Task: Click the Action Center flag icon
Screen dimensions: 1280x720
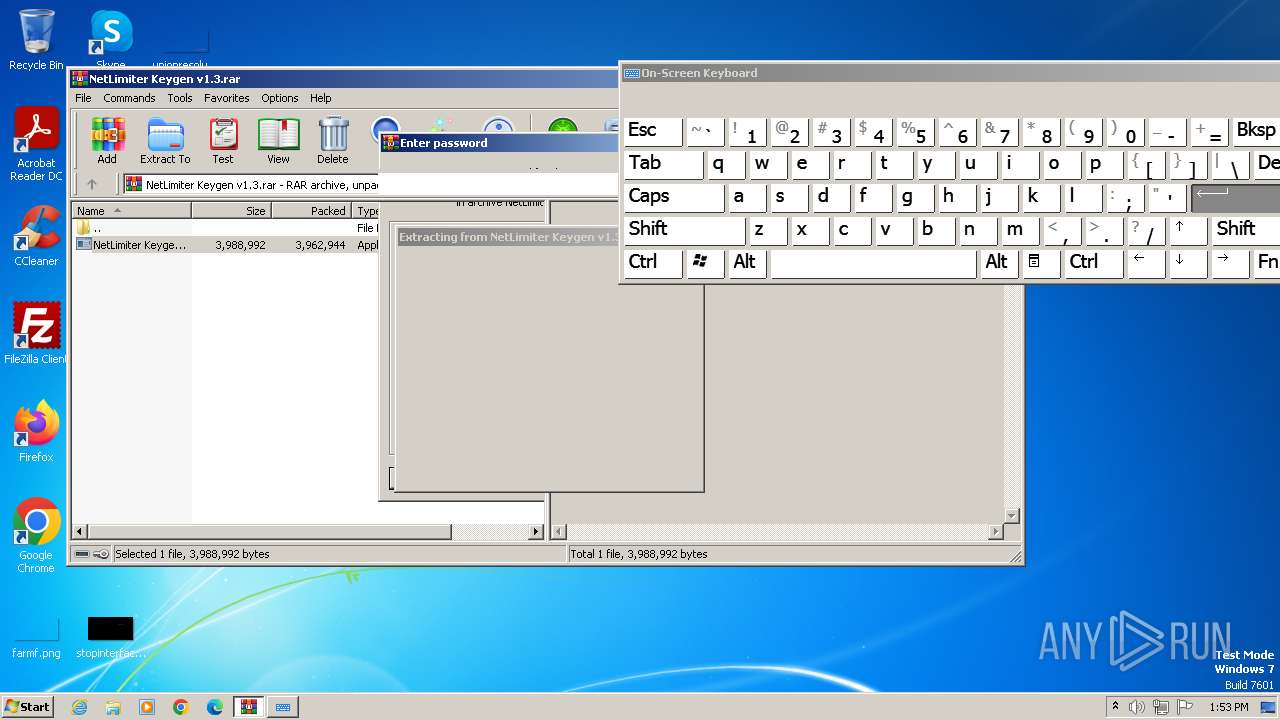Action: tap(1185, 707)
